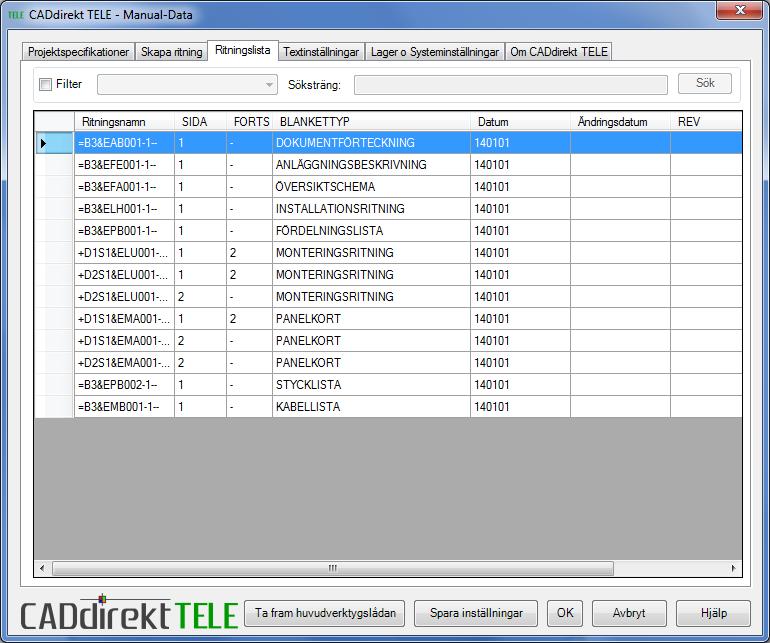770x643 pixels.
Task: Select cell =B3&EPB002-1--
Action: [124, 385]
